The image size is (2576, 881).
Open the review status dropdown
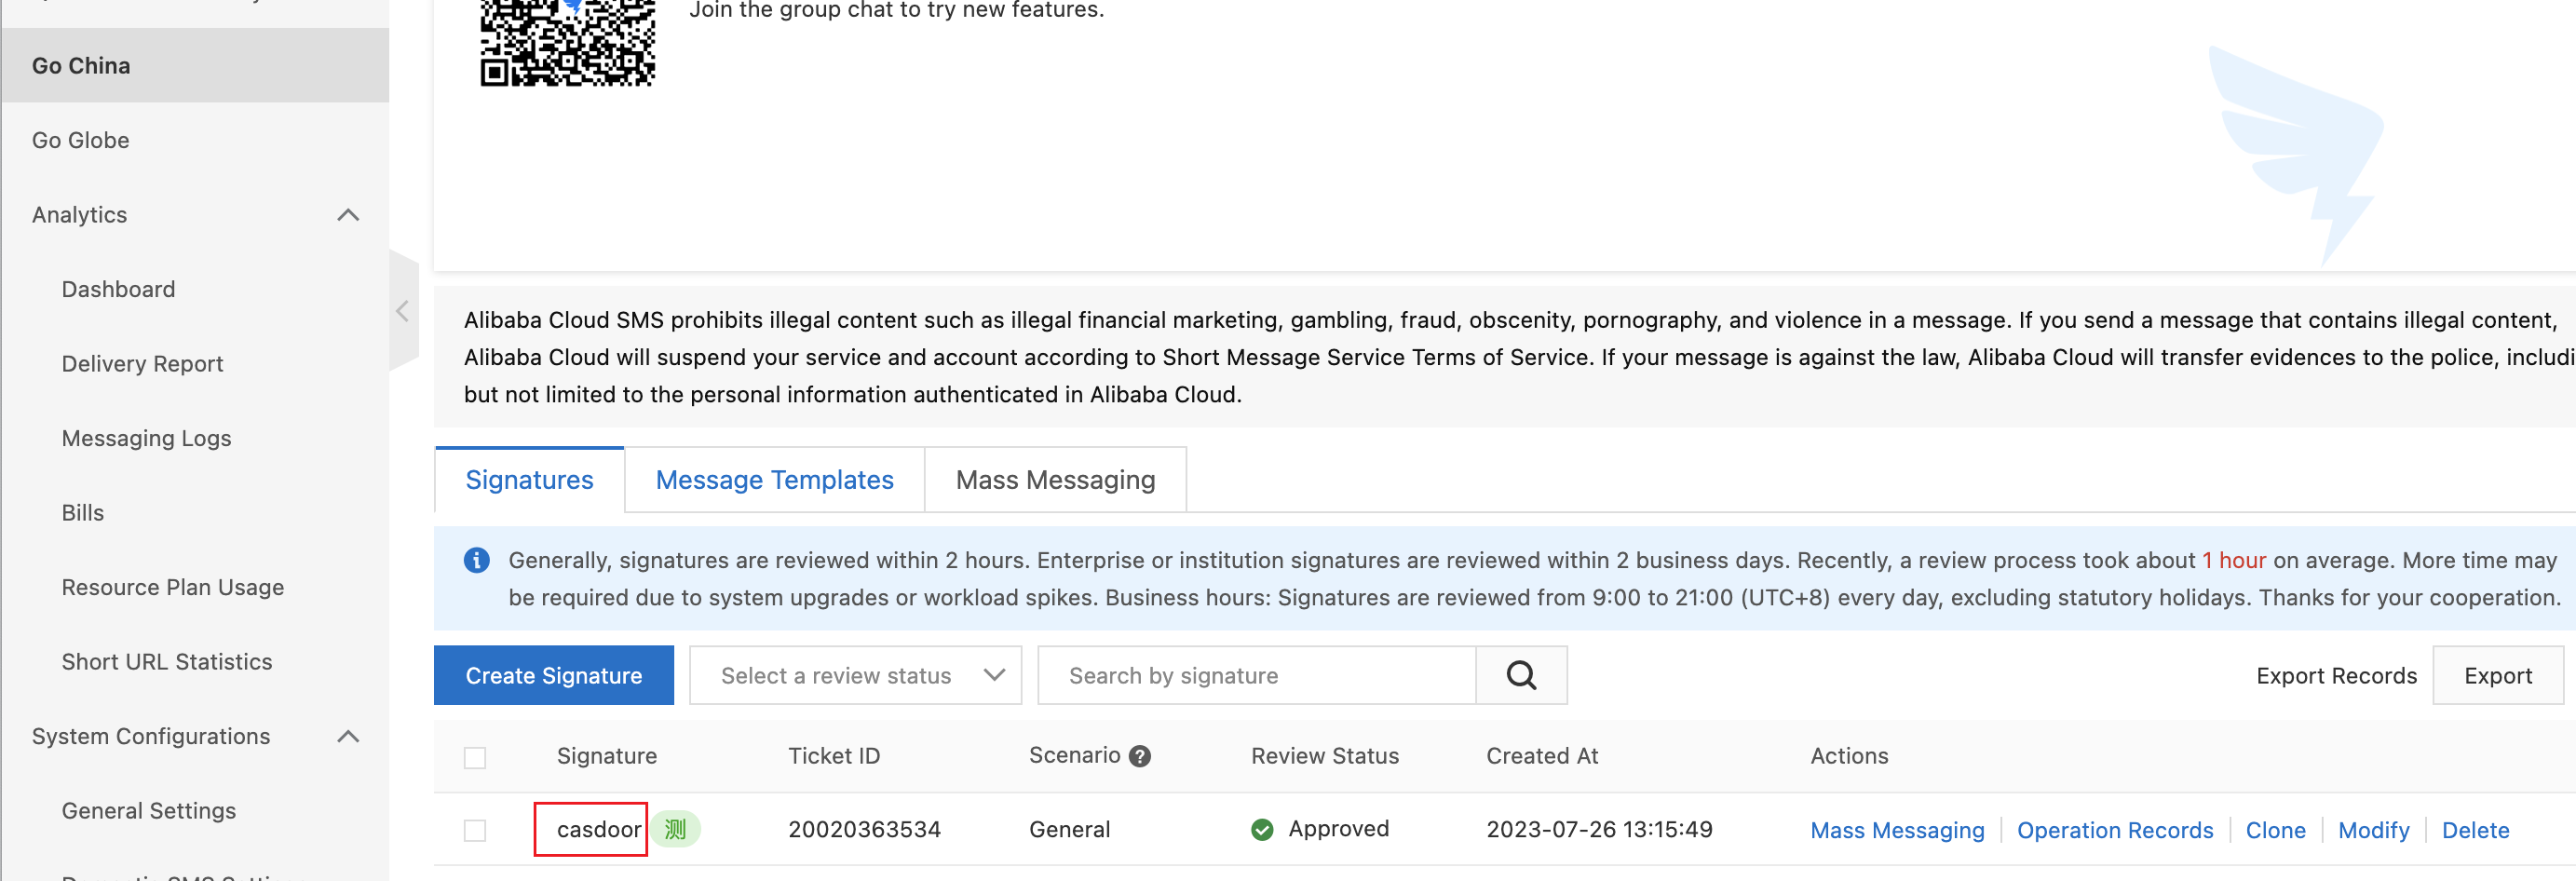[855, 675]
